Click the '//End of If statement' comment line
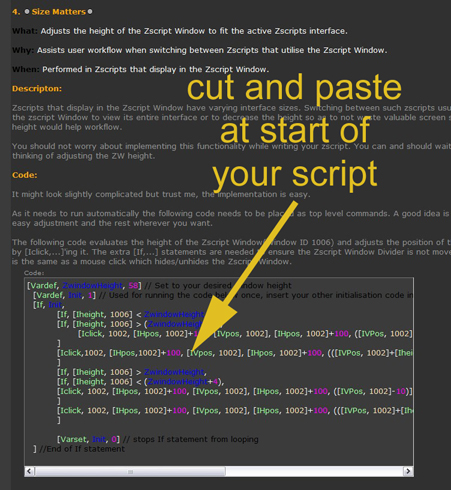The height and width of the screenshot is (490, 451). coord(79,449)
